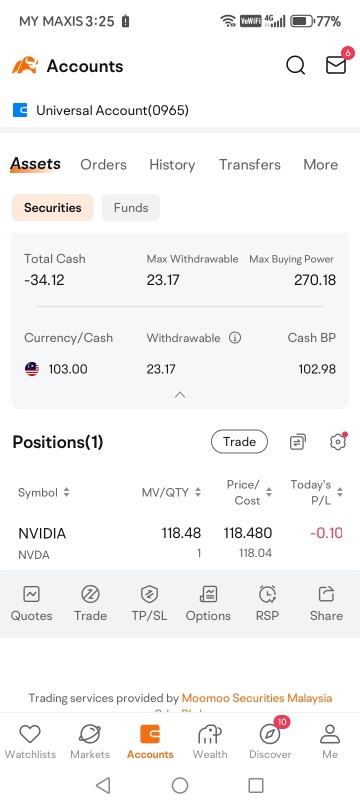The image size is (360, 805).
Task: Switch to the Funds filter
Action: click(131, 207)
